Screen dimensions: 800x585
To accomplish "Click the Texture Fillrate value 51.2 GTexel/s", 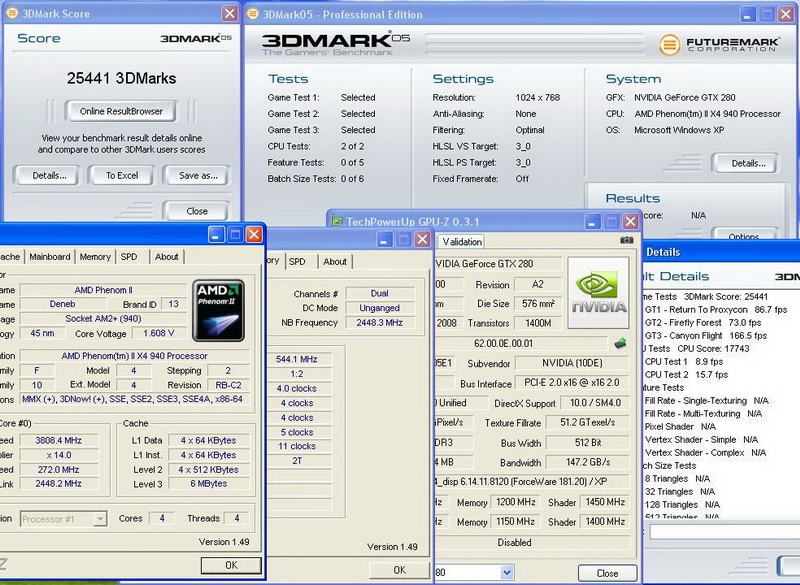I will pyautogui.click(x=587, y=422).
